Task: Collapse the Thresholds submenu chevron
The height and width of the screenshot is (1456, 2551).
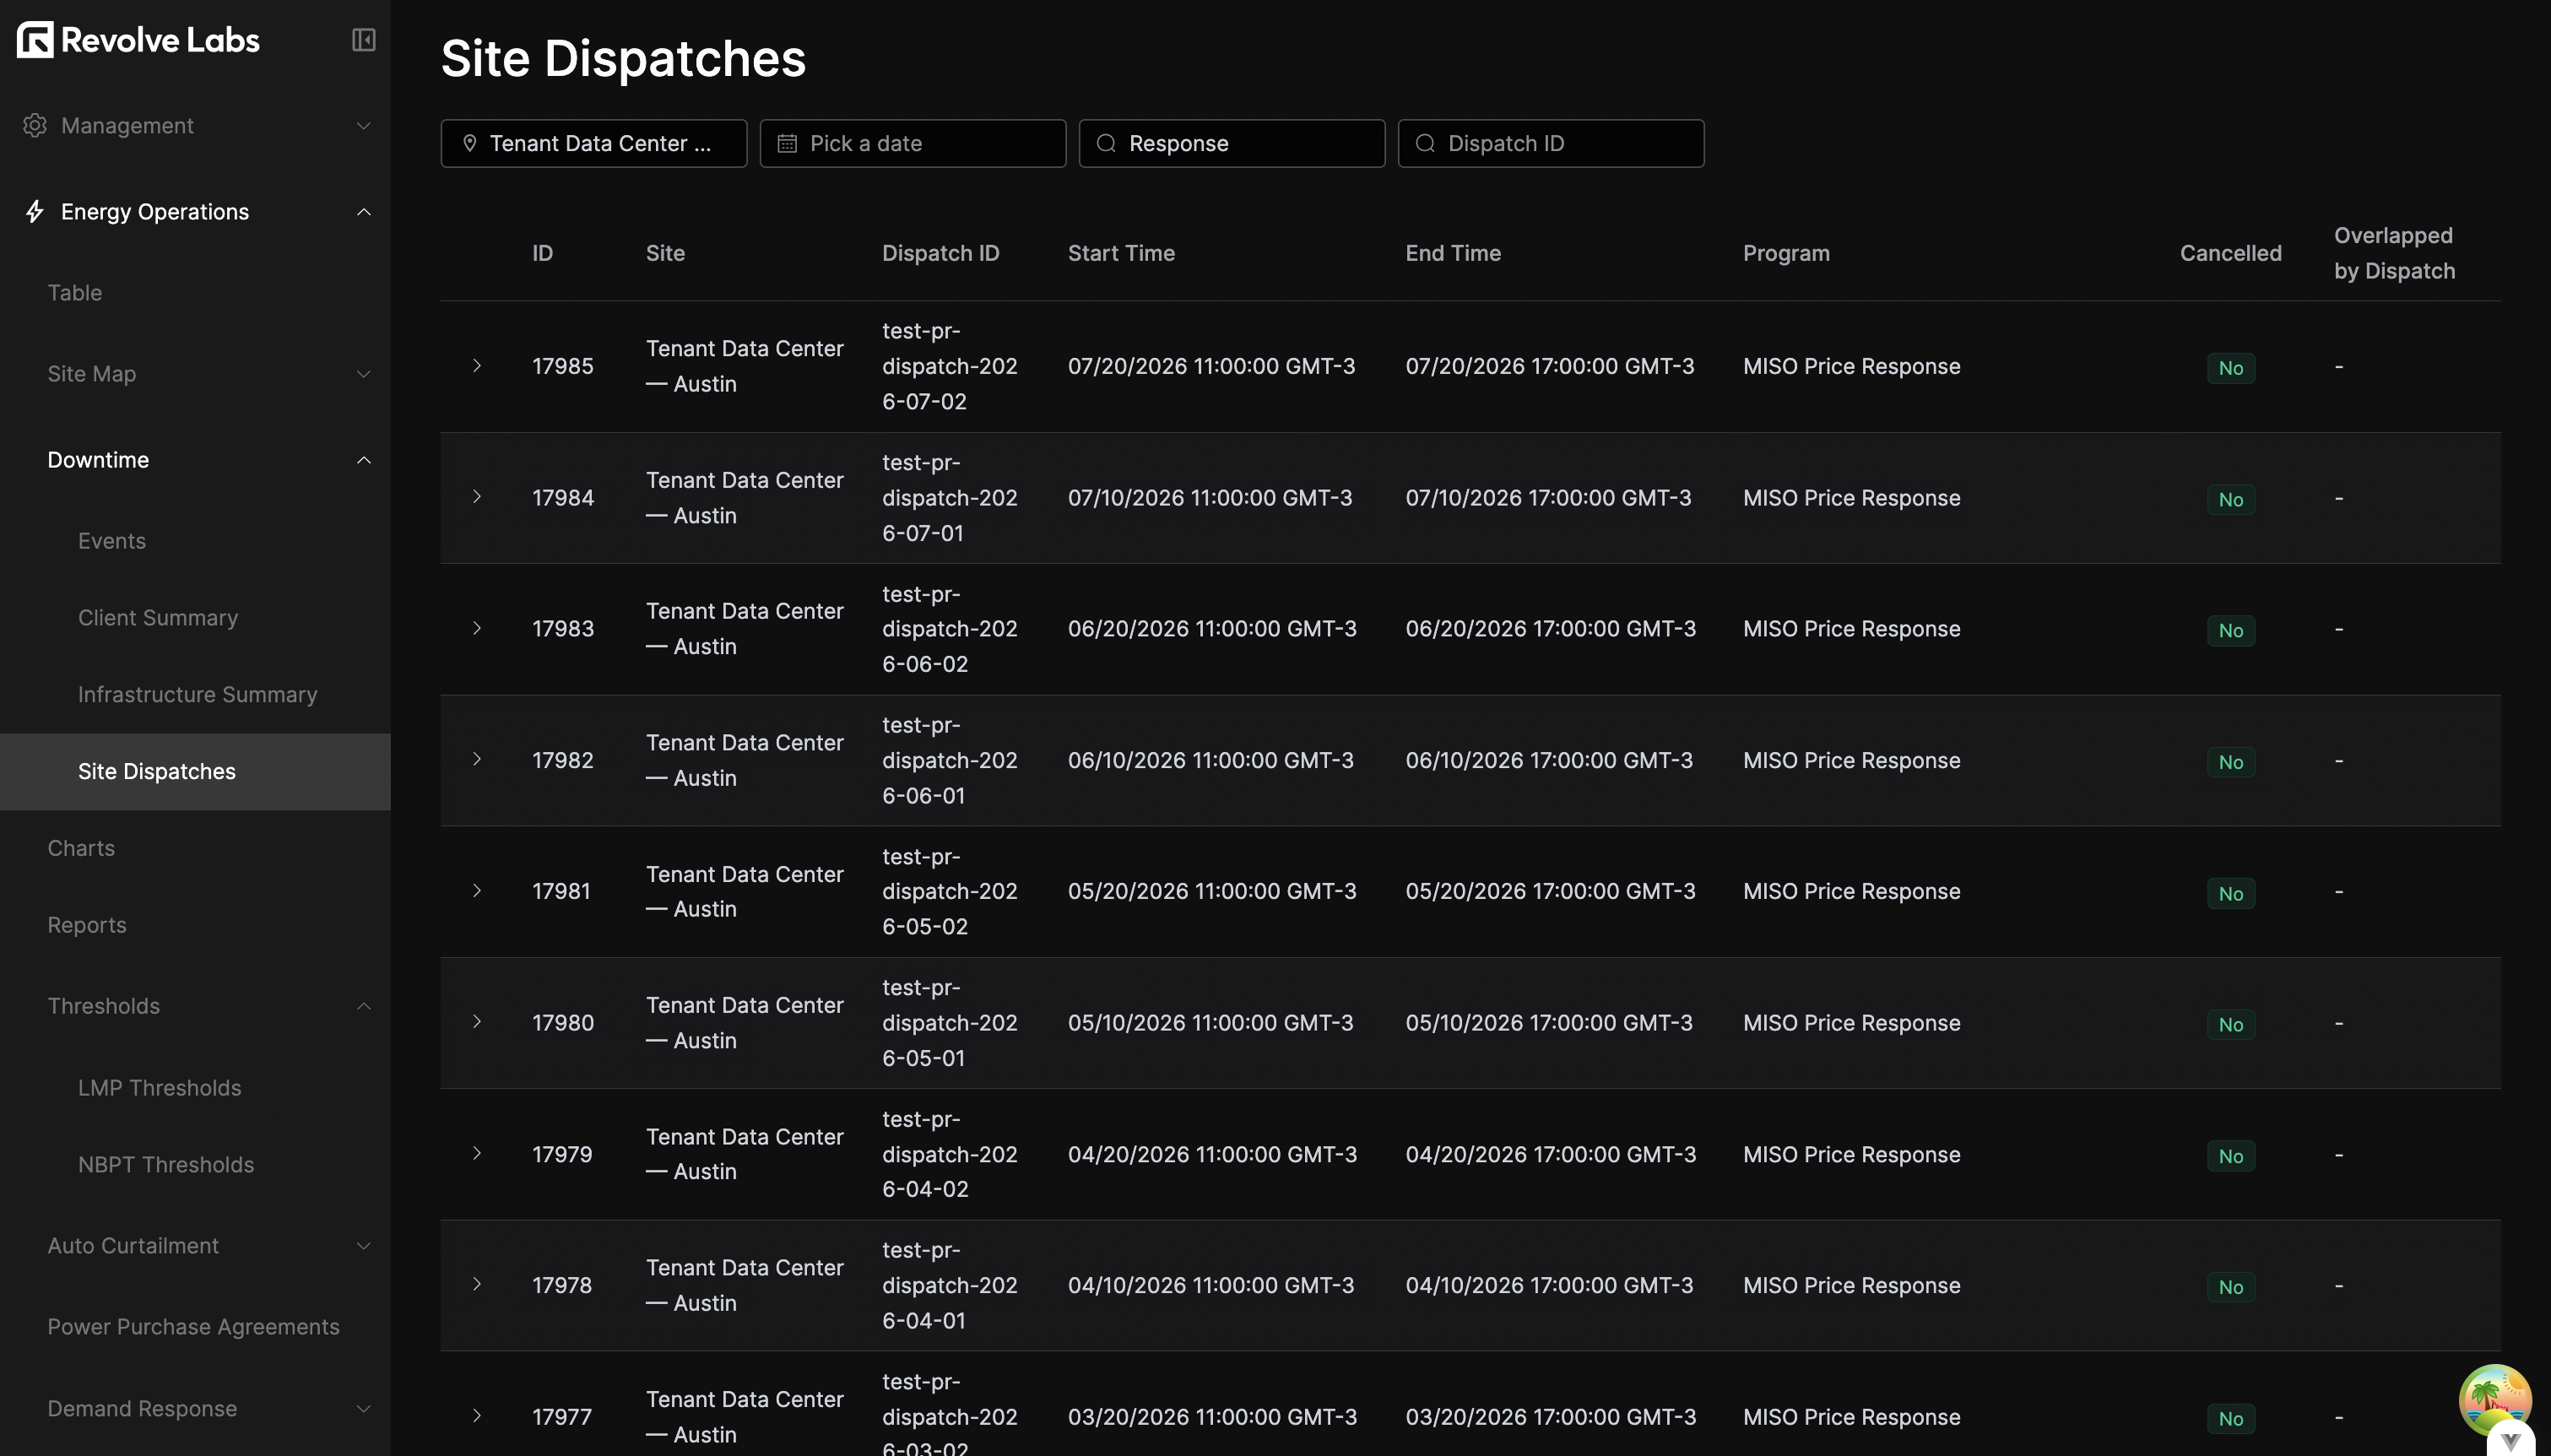Action: pos(364,1006)
